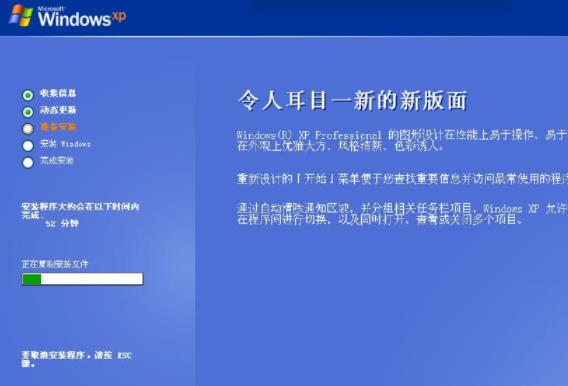Click the green bullet beside 收集信息

click(28, 95)
